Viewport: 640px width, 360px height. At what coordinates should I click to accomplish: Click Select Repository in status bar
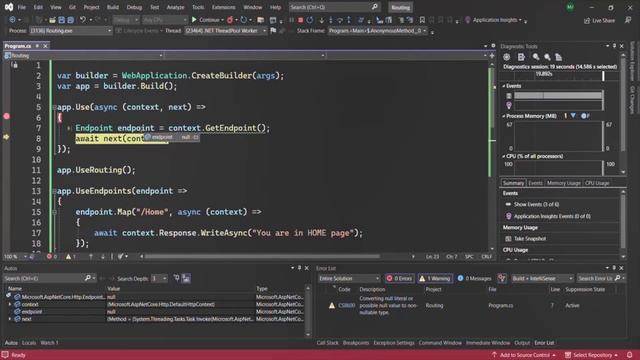tap(591, 355)
